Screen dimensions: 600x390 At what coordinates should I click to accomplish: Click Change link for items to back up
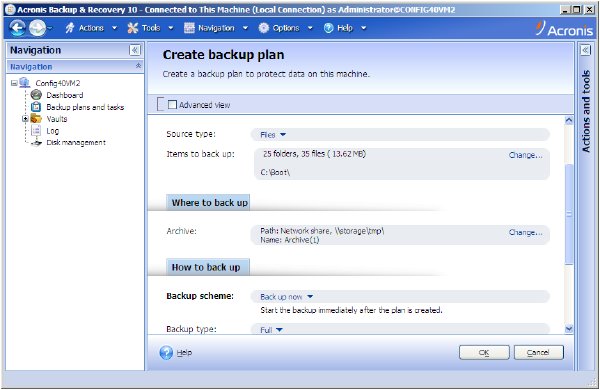525,155
